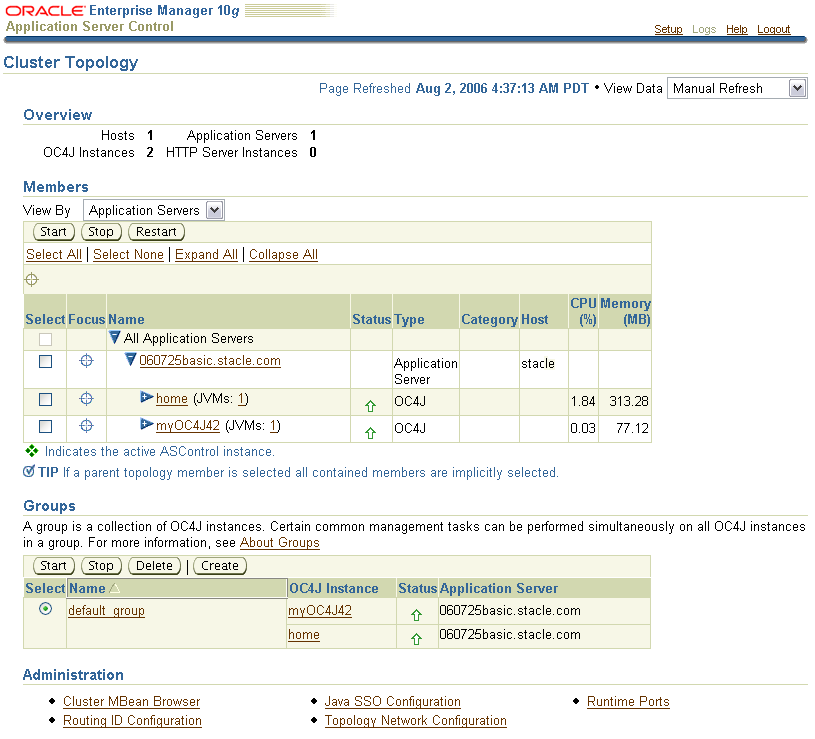Open Cluster MBean Browser link

(x=132, y=702)
